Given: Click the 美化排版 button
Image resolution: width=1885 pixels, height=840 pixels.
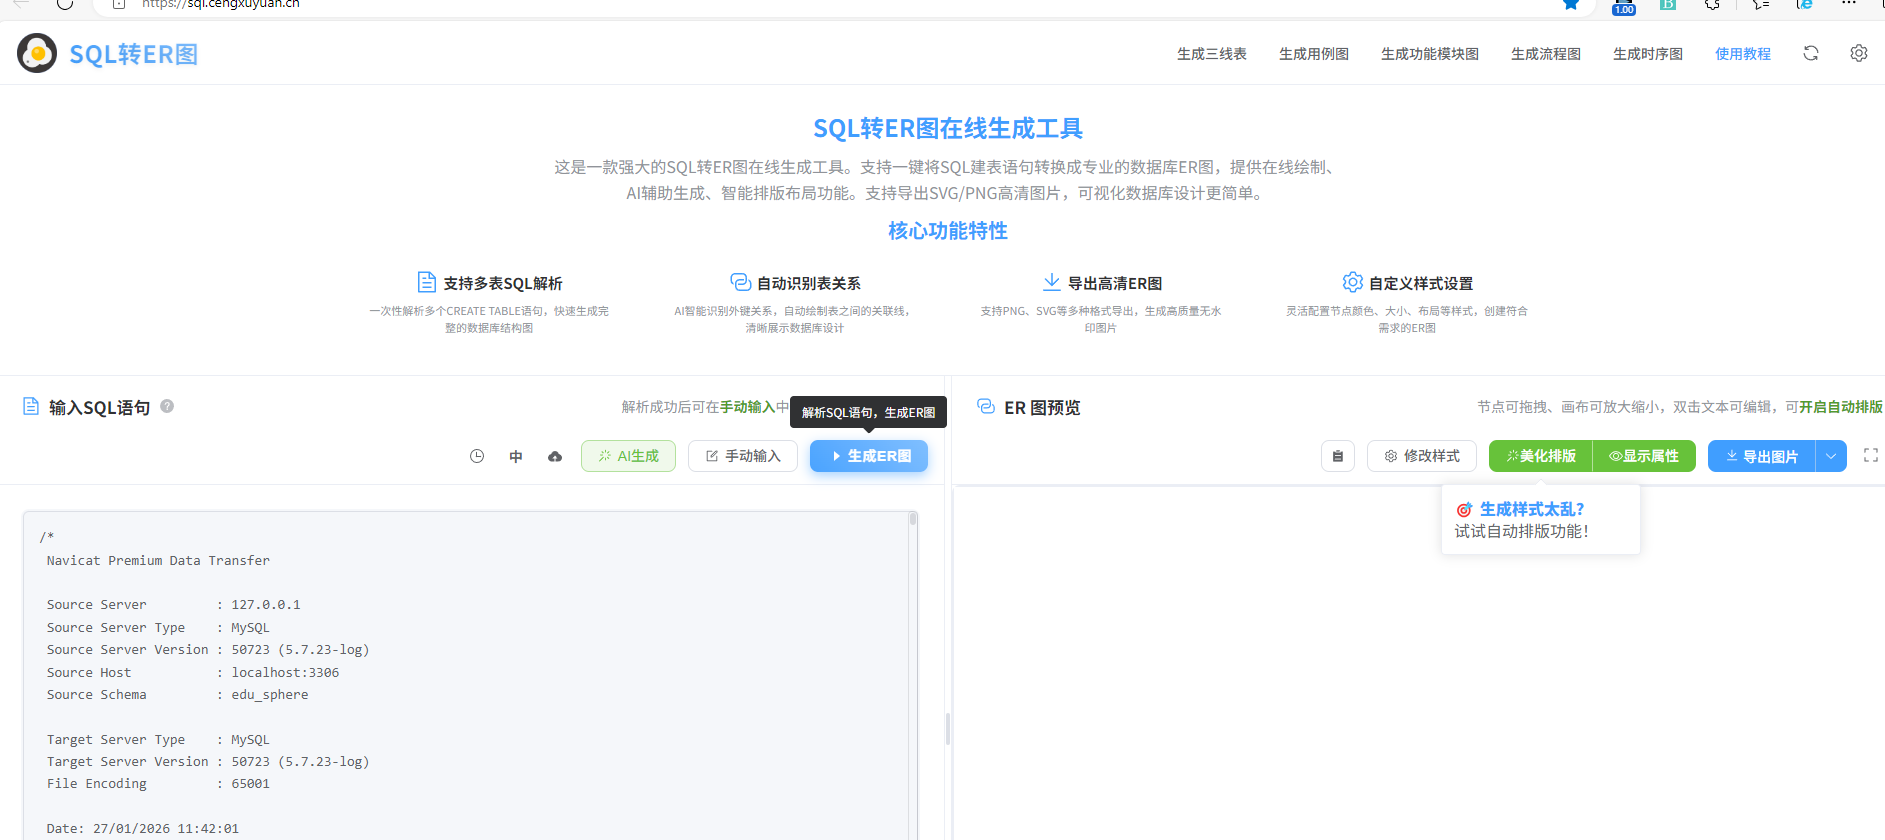Looking at the screenshot, I should [x=1540, y=456].
